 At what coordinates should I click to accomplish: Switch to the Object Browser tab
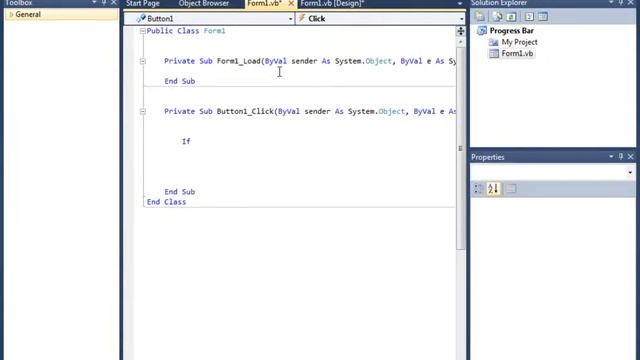204,3
